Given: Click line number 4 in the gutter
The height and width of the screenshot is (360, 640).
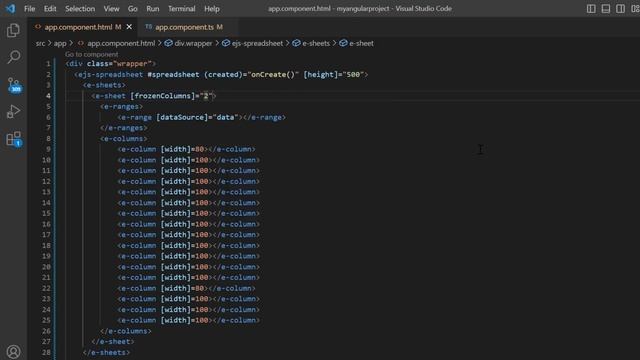Looking at the screenshot, I should click(48, 96).
